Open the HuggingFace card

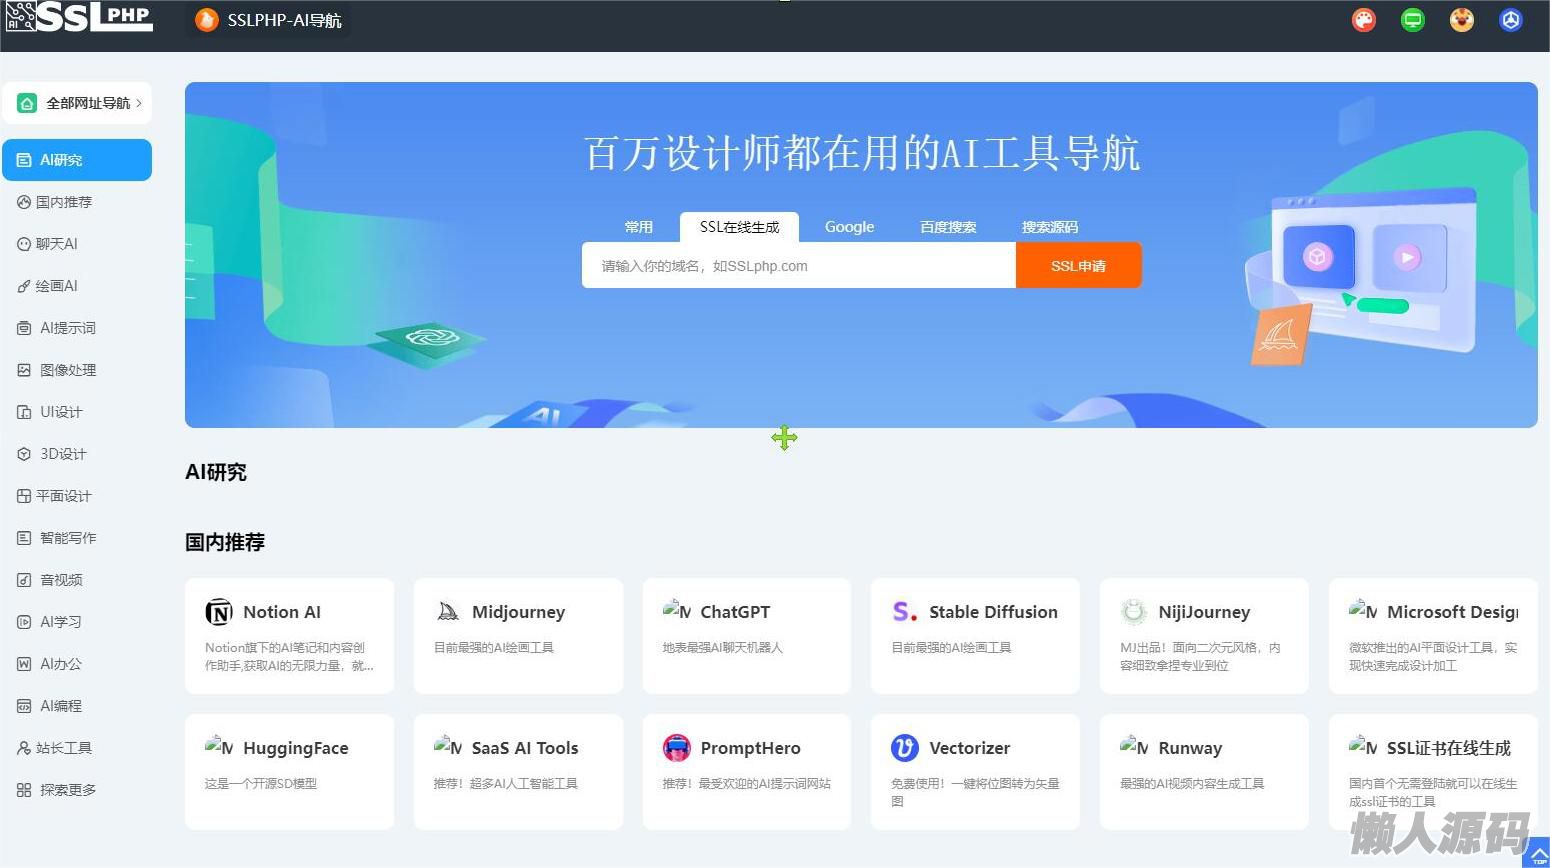click(x=289, y=772)
